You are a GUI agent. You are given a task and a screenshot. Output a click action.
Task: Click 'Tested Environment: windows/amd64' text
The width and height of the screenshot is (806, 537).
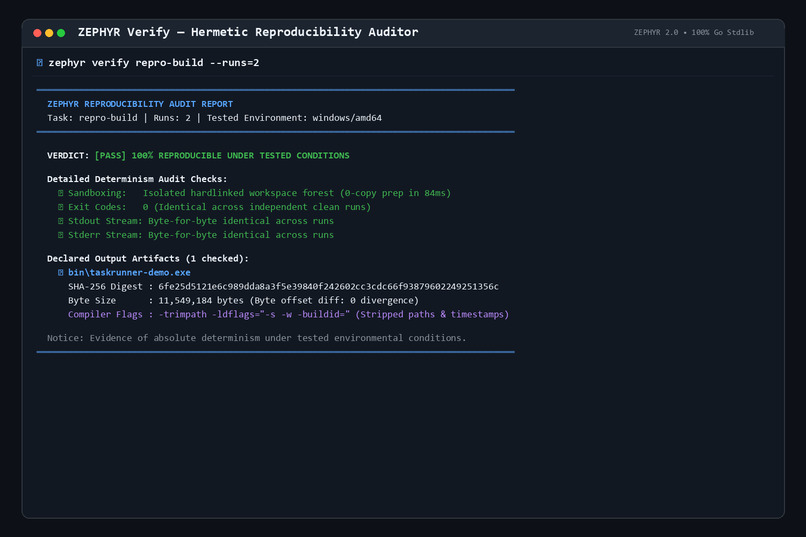(x=294, y=118)
